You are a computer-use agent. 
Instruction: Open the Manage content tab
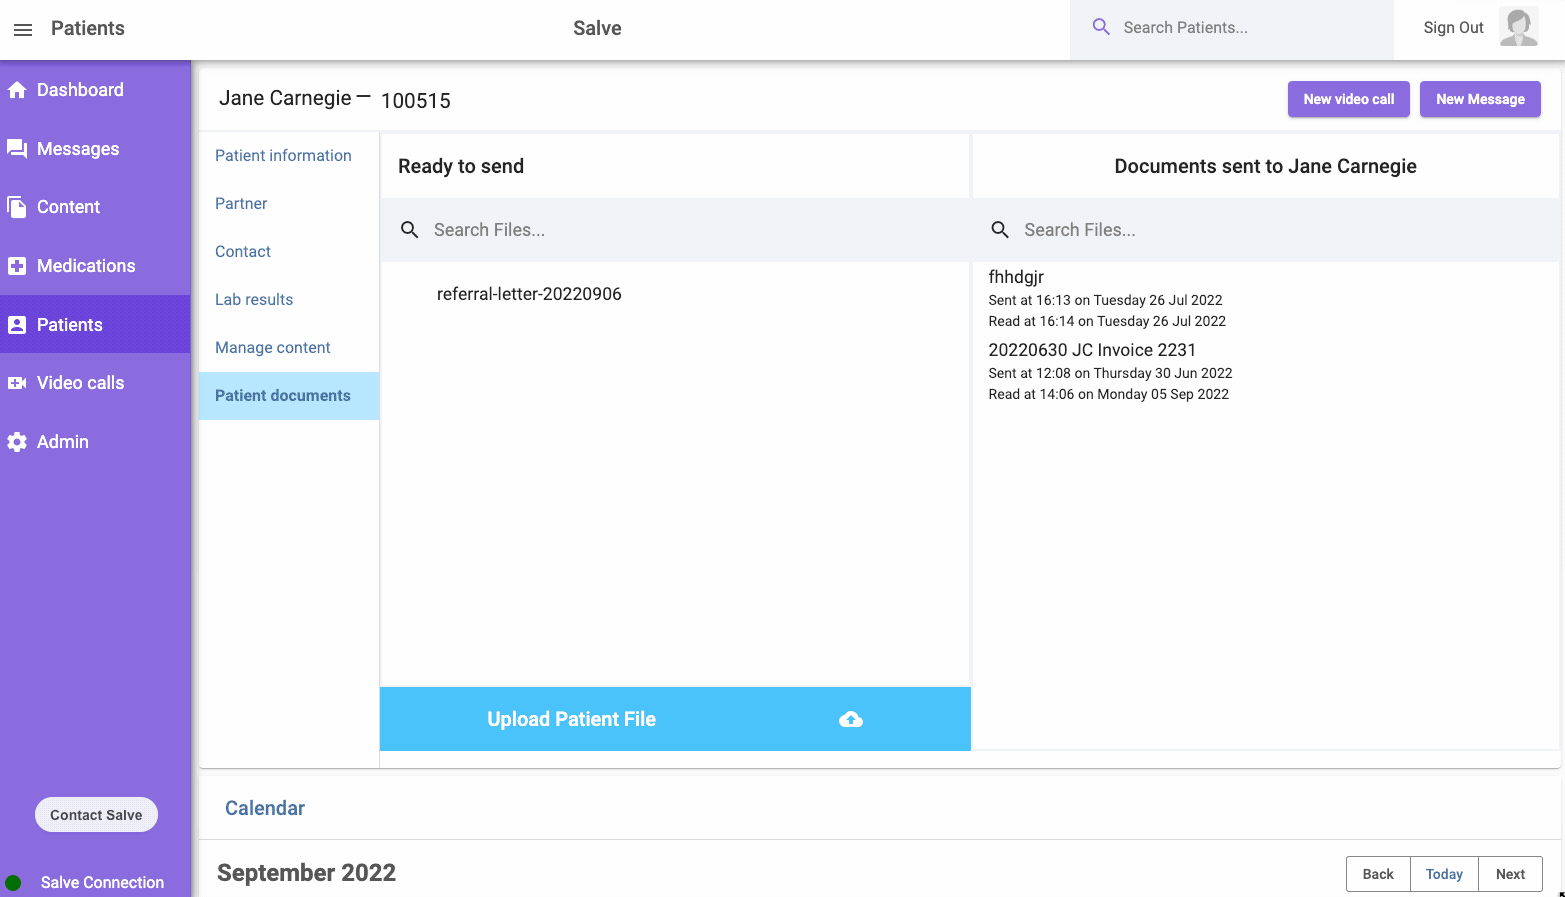(289, 348)
